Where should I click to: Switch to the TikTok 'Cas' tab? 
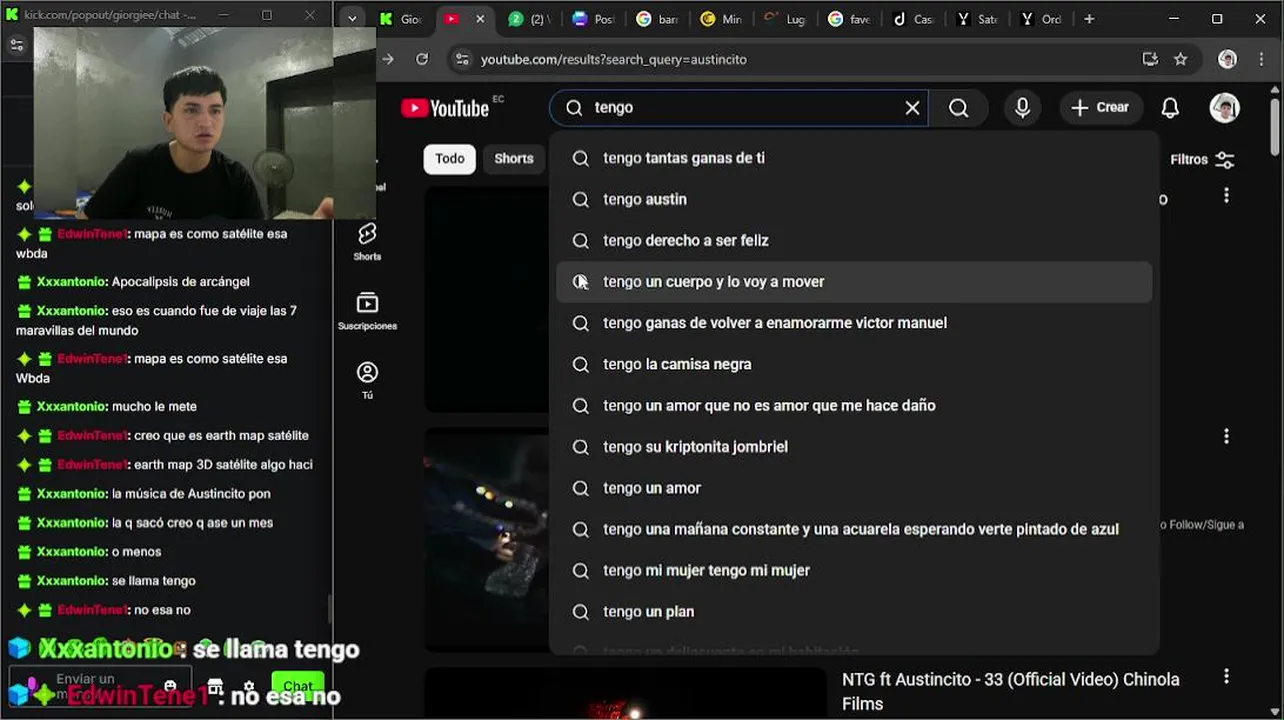tap(913, 19)
